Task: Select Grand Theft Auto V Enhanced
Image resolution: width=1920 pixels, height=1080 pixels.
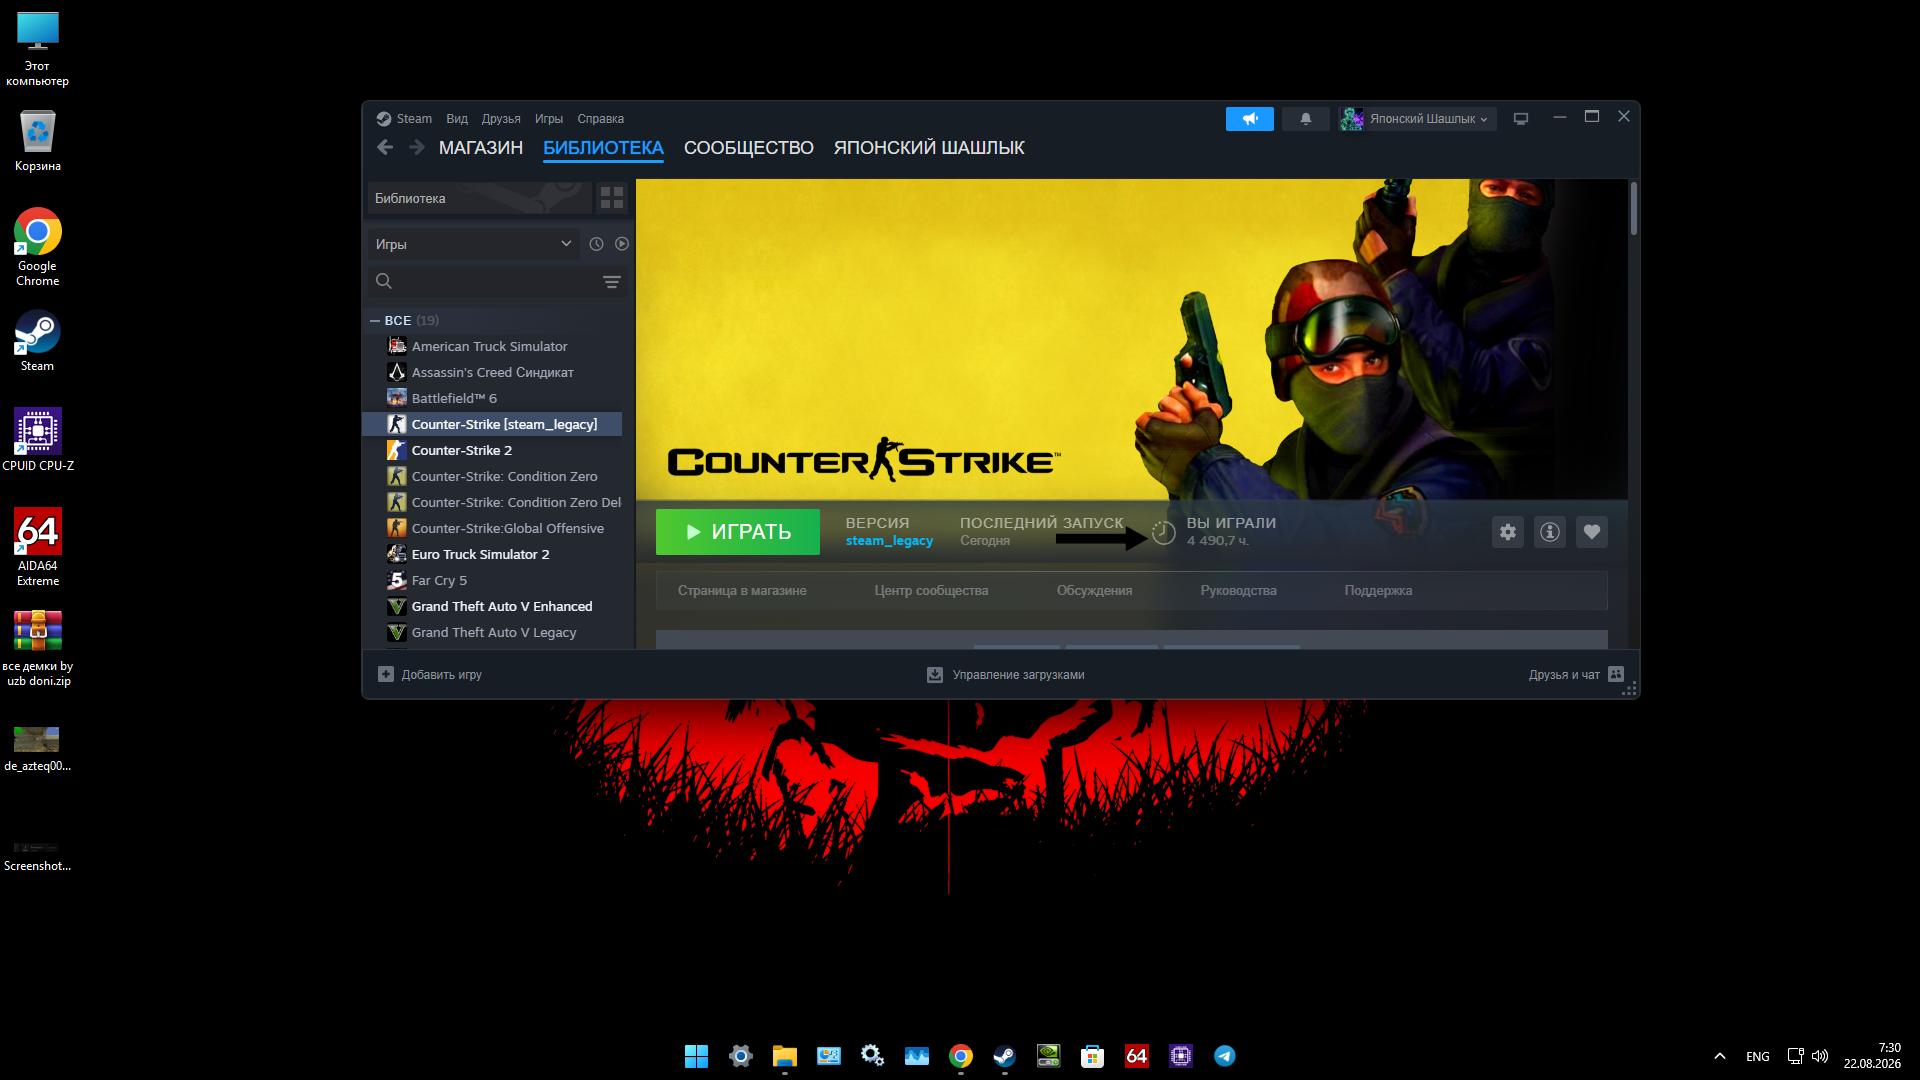Action: [x=492, y=607]
